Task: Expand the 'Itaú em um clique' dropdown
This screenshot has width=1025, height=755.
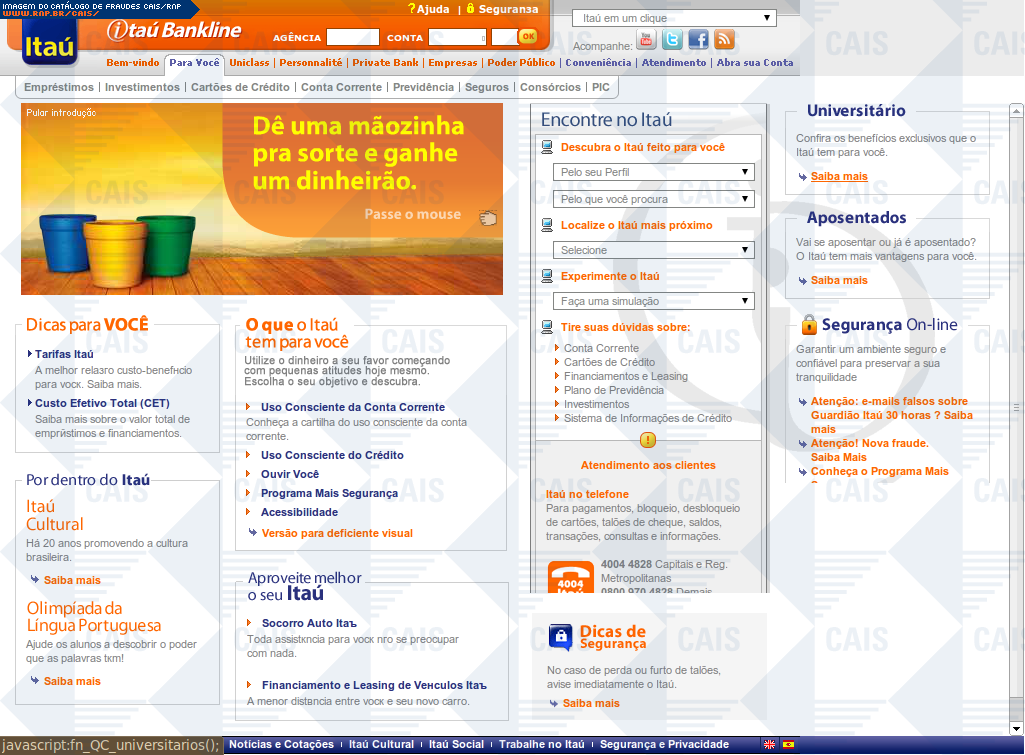Action: 674,18
